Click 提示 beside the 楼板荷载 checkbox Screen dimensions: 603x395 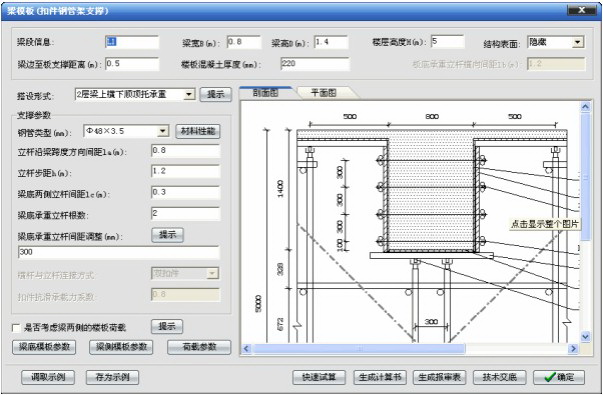coord(167,327)
